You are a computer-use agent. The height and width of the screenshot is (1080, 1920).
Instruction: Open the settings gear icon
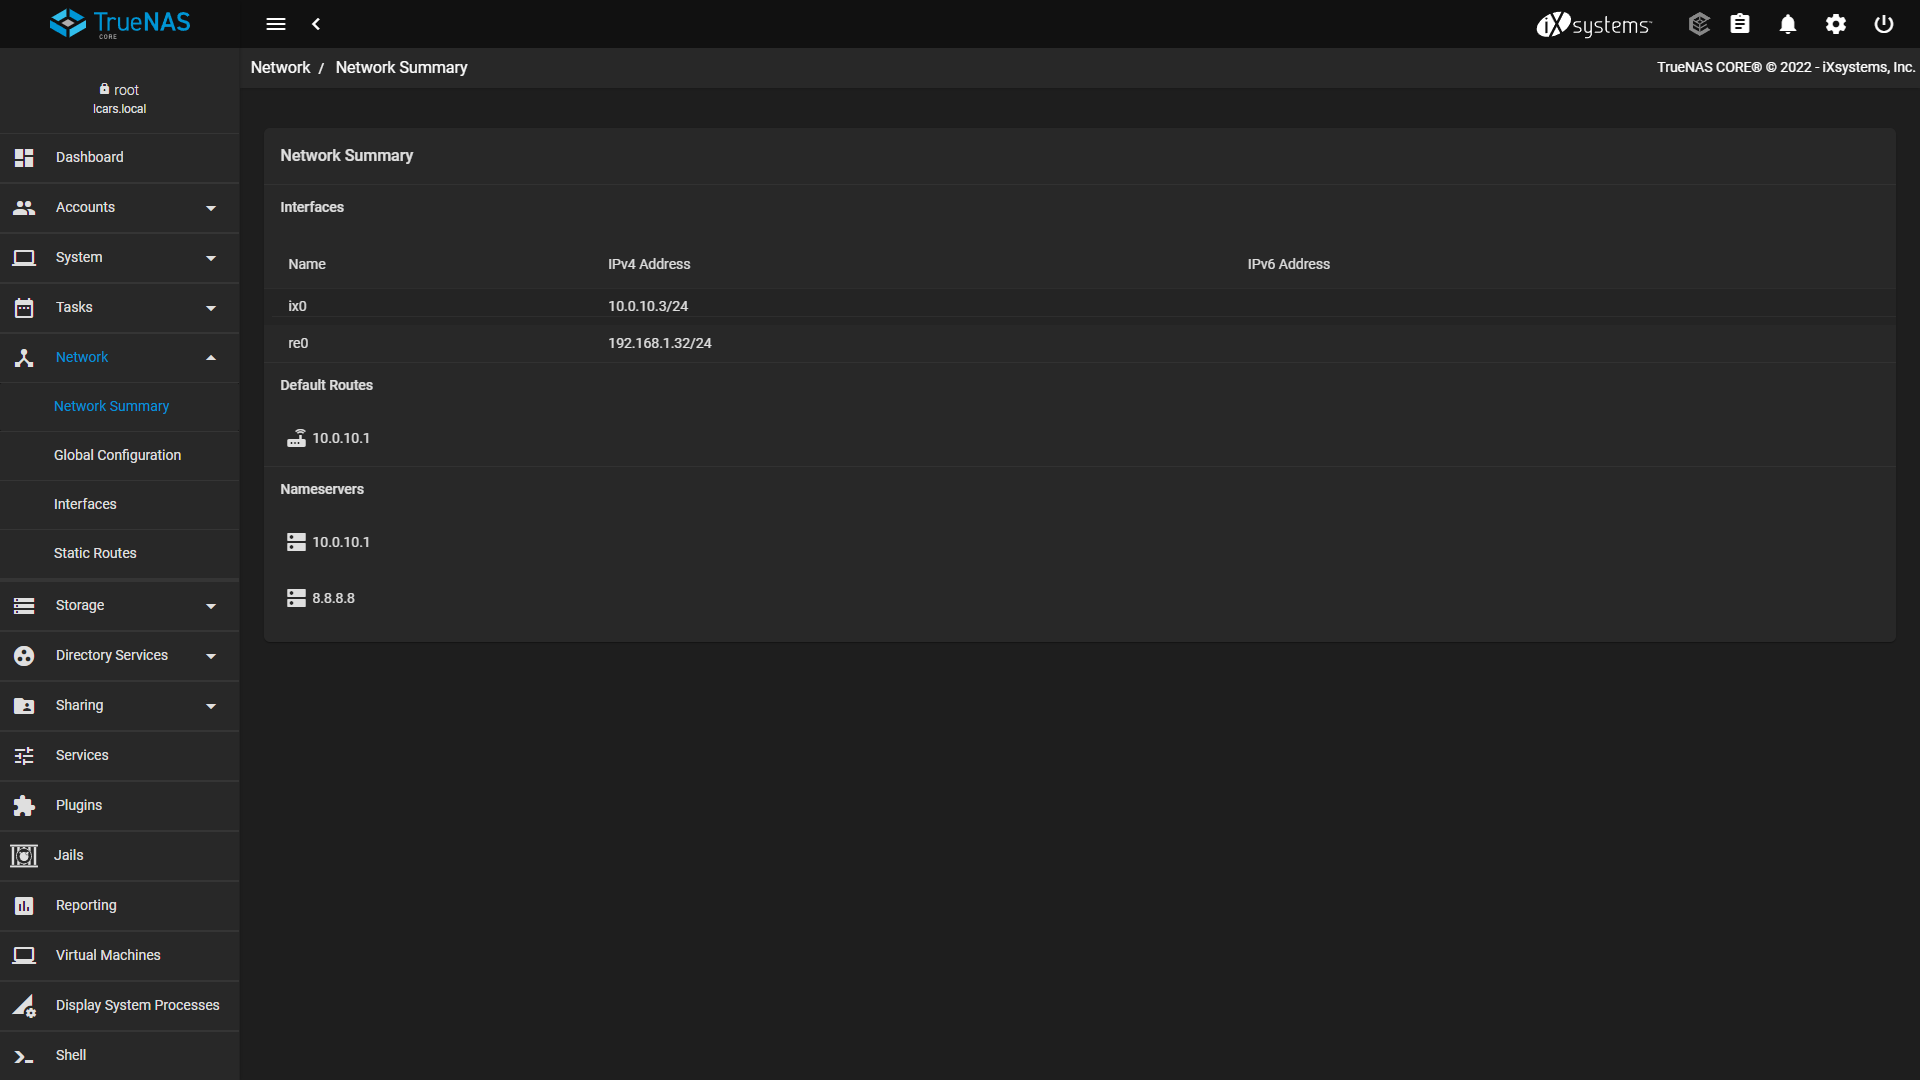(1836, 24)
